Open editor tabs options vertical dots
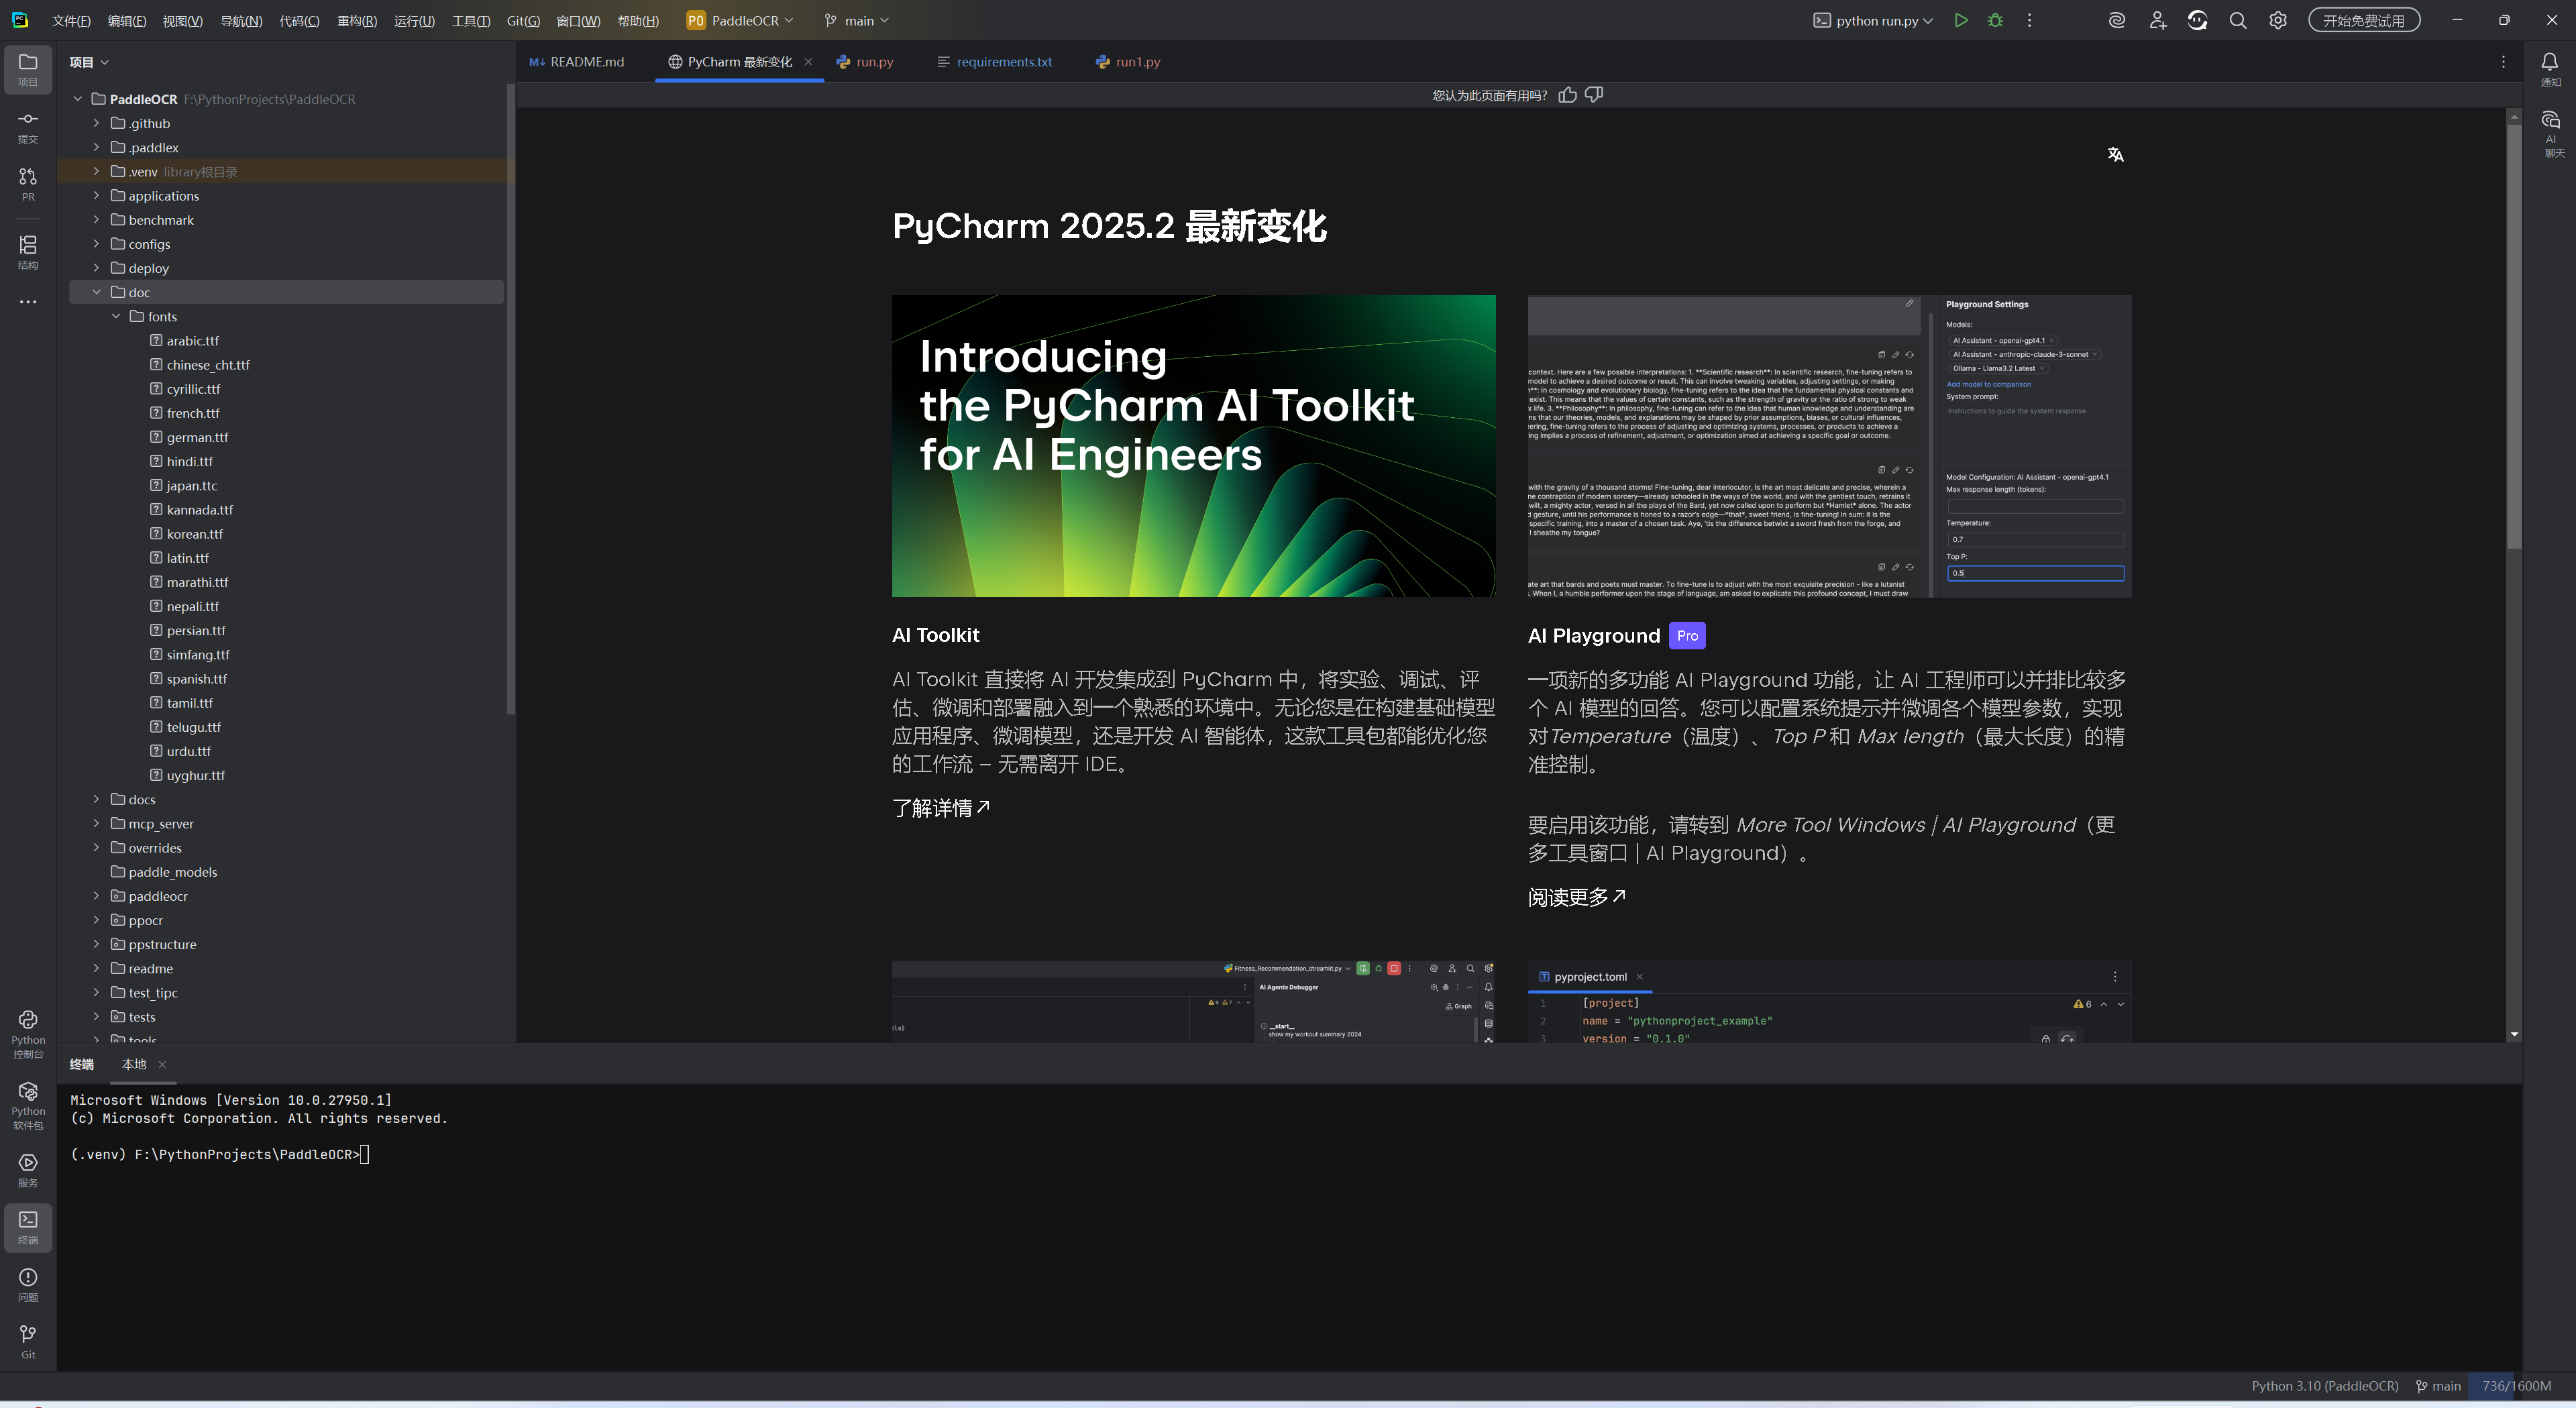Viewport: 2576px width, 1408px height. 2503,62
